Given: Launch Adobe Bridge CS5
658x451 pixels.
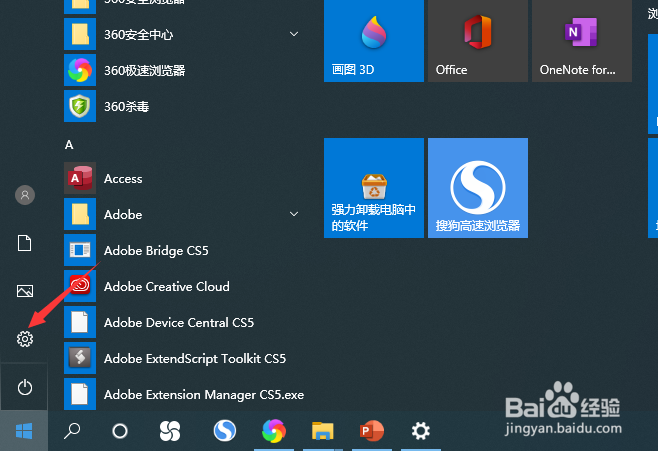Looking at the screenshot, I should tap(185, 250).
